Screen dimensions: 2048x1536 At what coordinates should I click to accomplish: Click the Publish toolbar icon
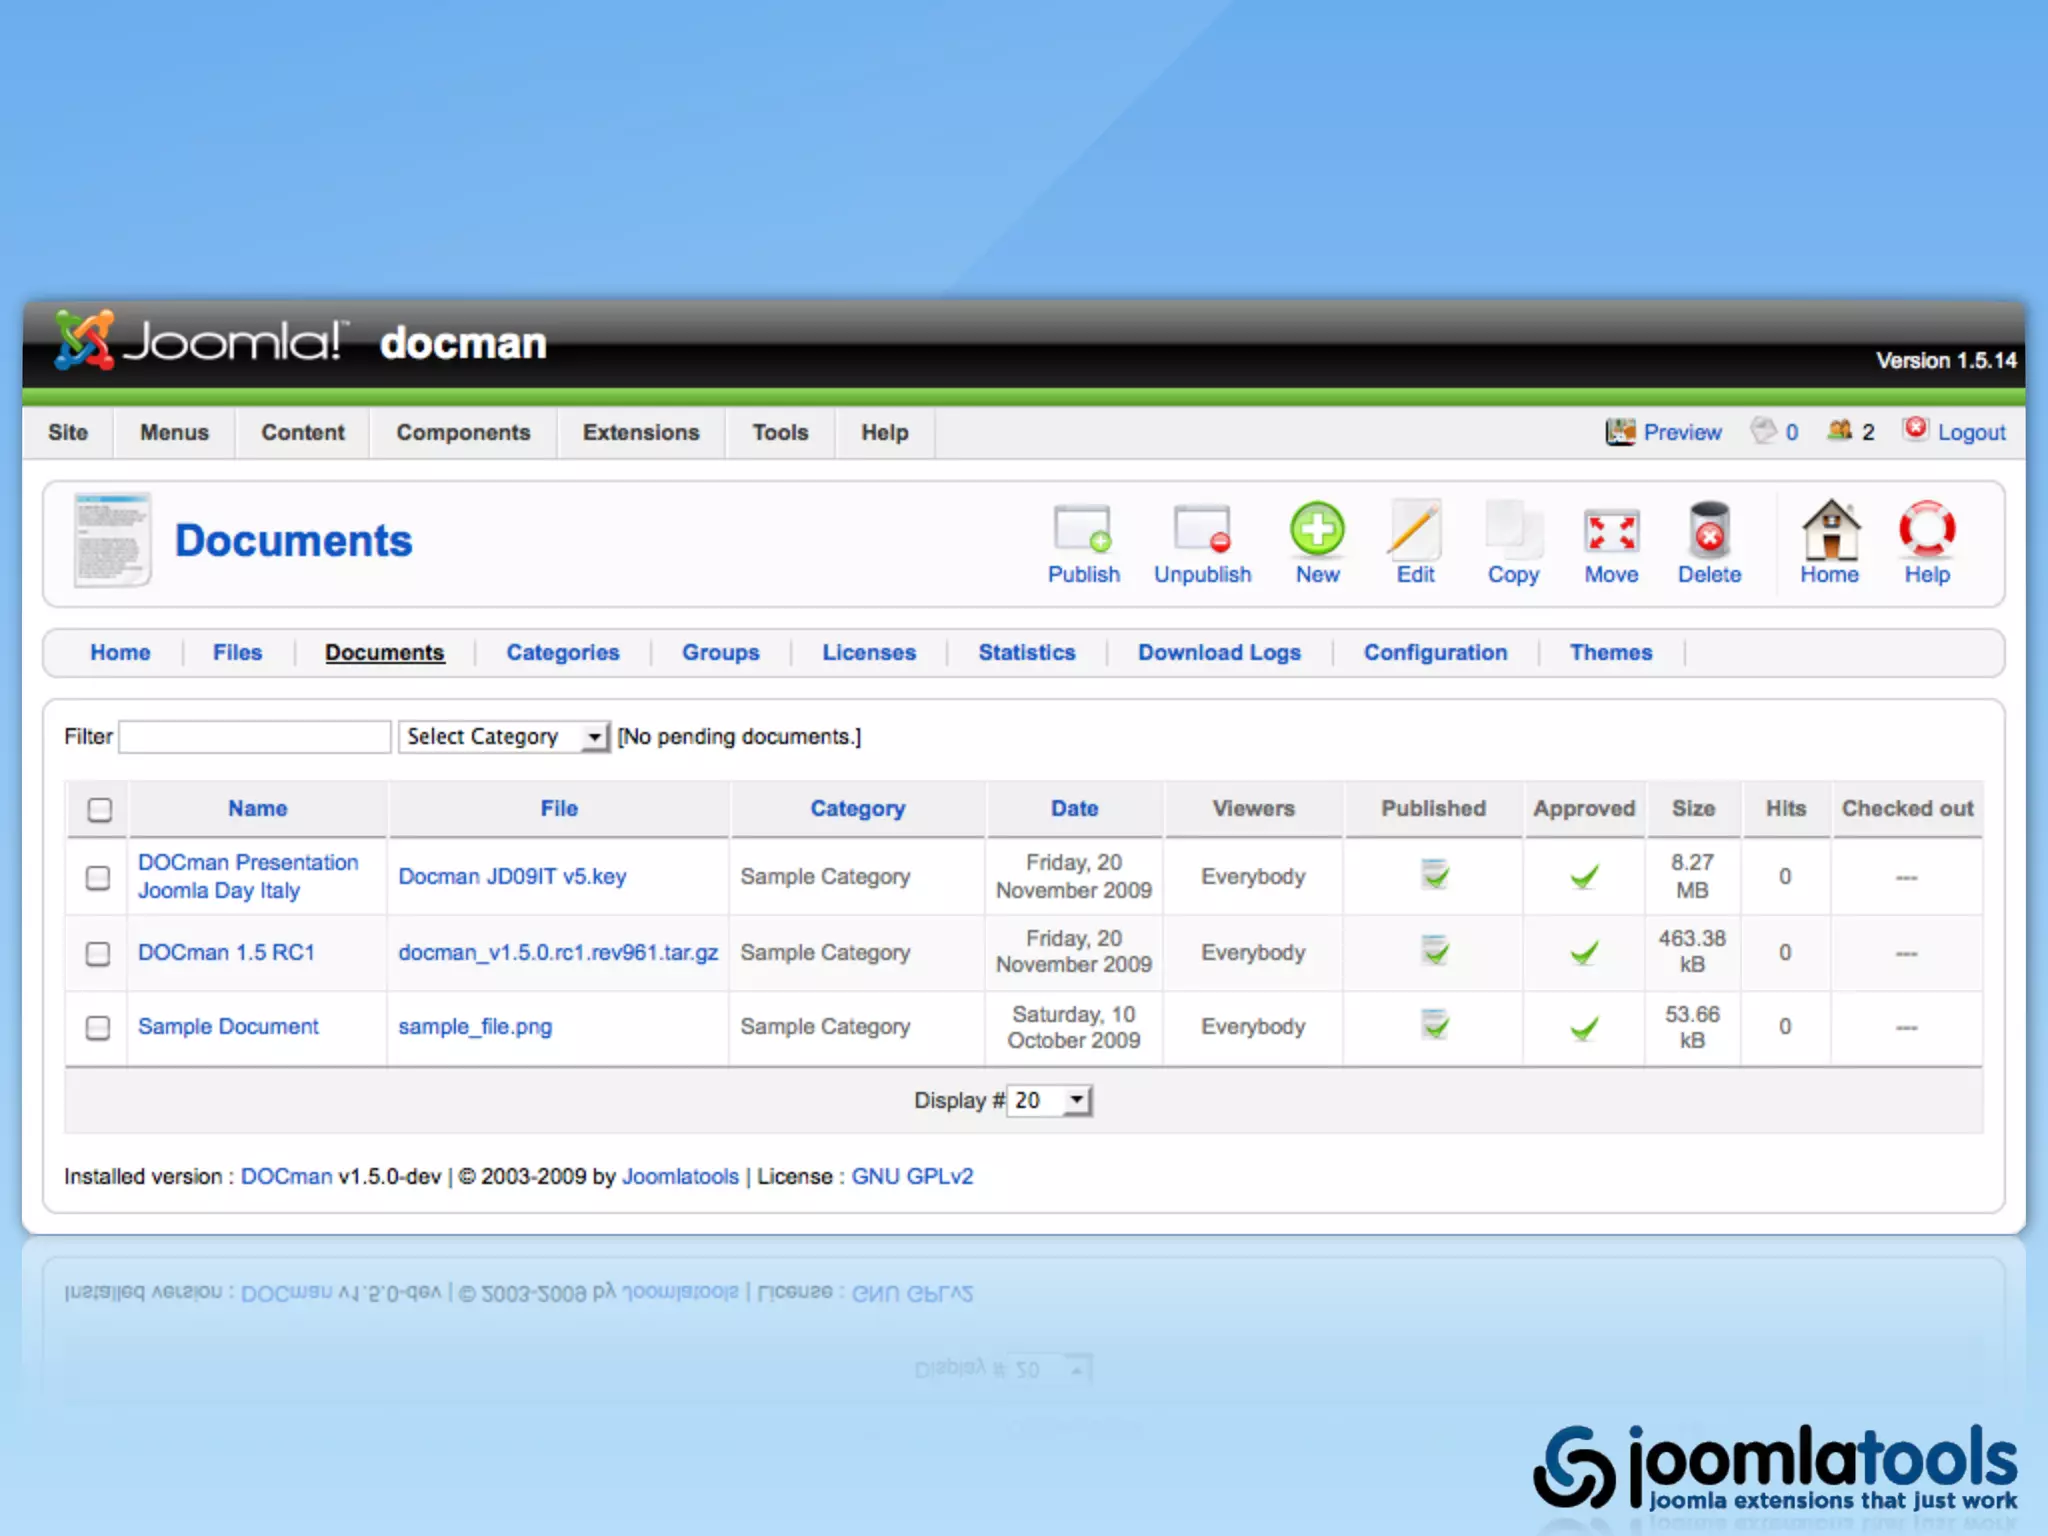click(x=1082, y=531)
